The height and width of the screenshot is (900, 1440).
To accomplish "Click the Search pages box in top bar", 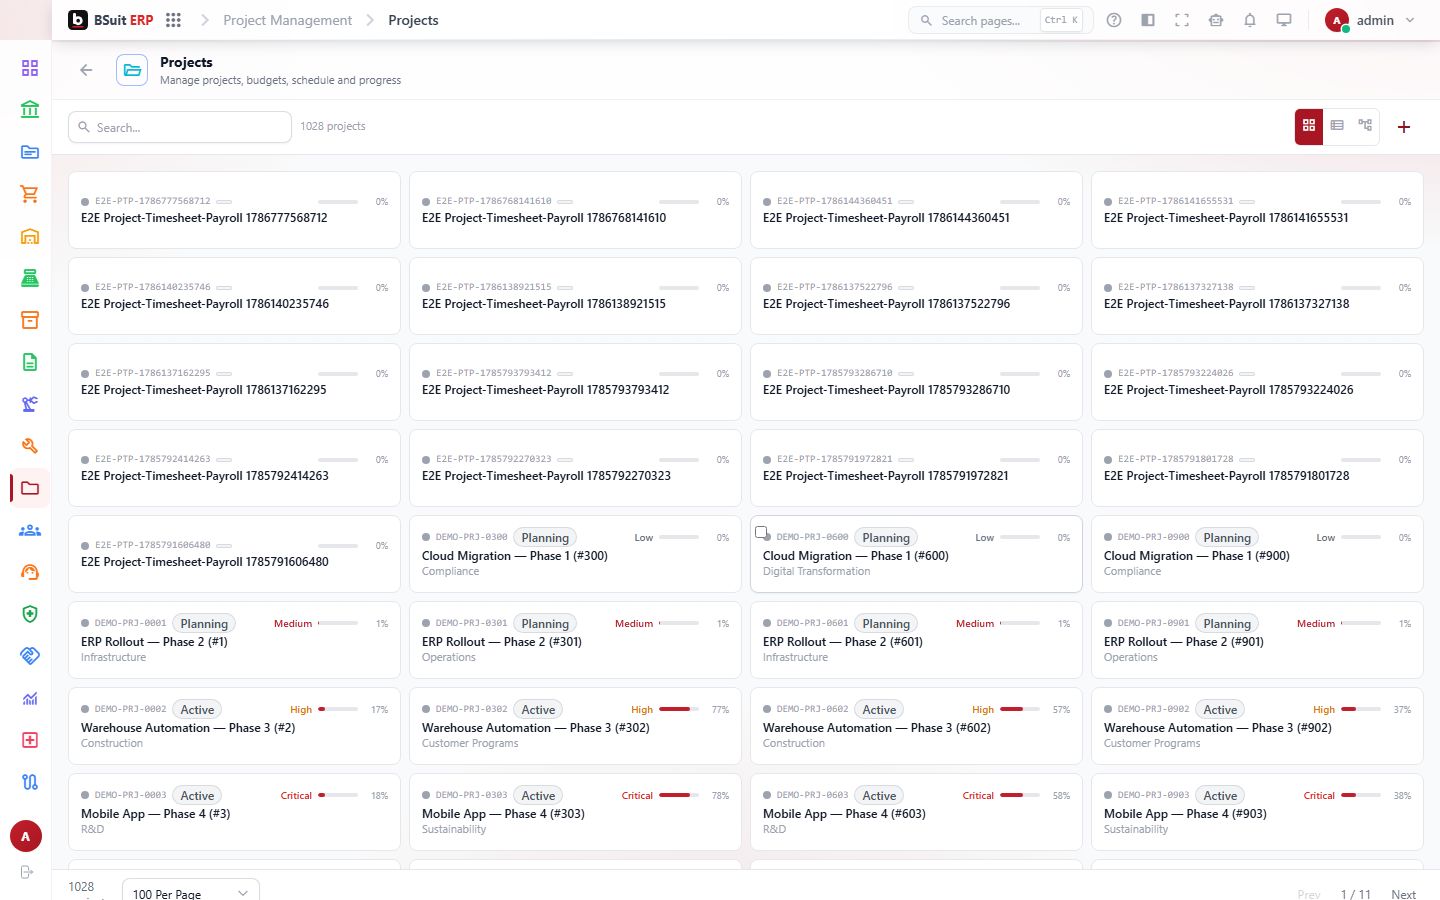I will [x=1000, y=20].
